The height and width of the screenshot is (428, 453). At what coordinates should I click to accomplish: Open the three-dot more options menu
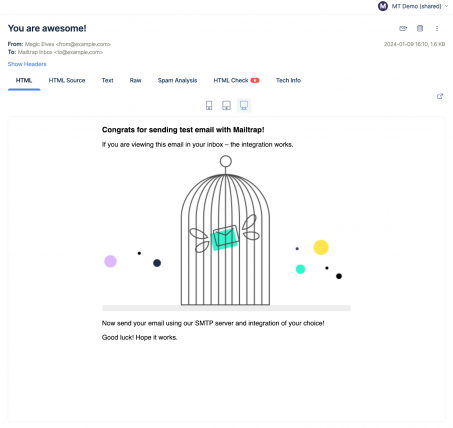coord(437,28)
